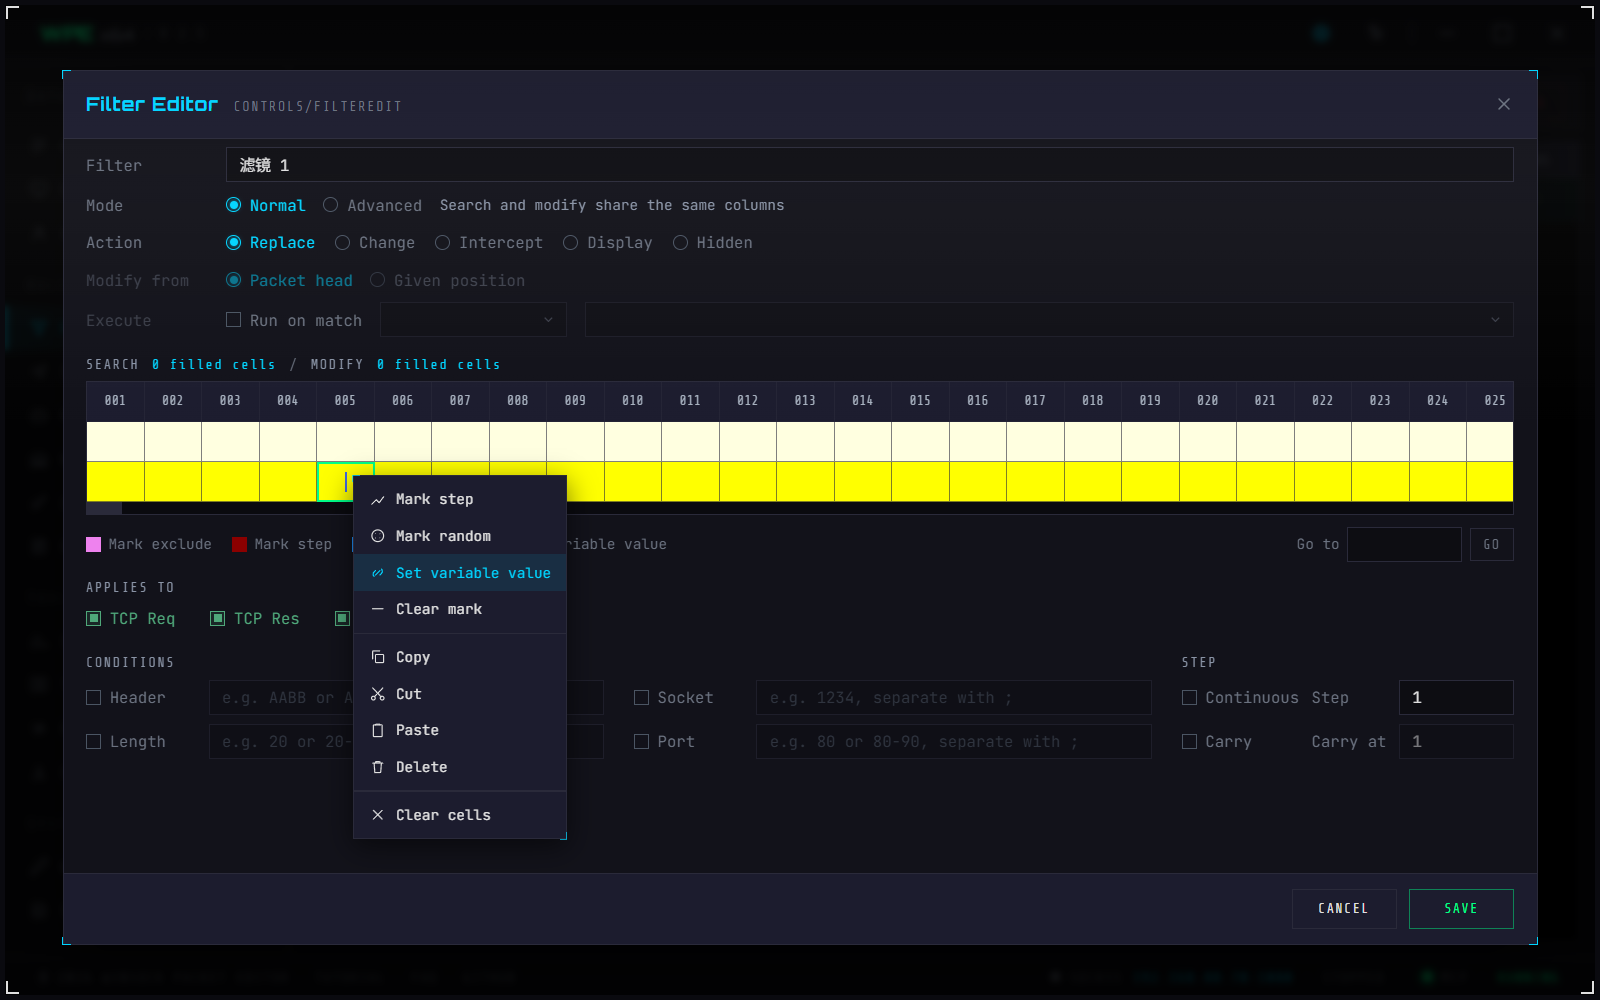1600x1000 pixels.
Task: Tick the Port condition checkbox
Action: pos(641,742)
